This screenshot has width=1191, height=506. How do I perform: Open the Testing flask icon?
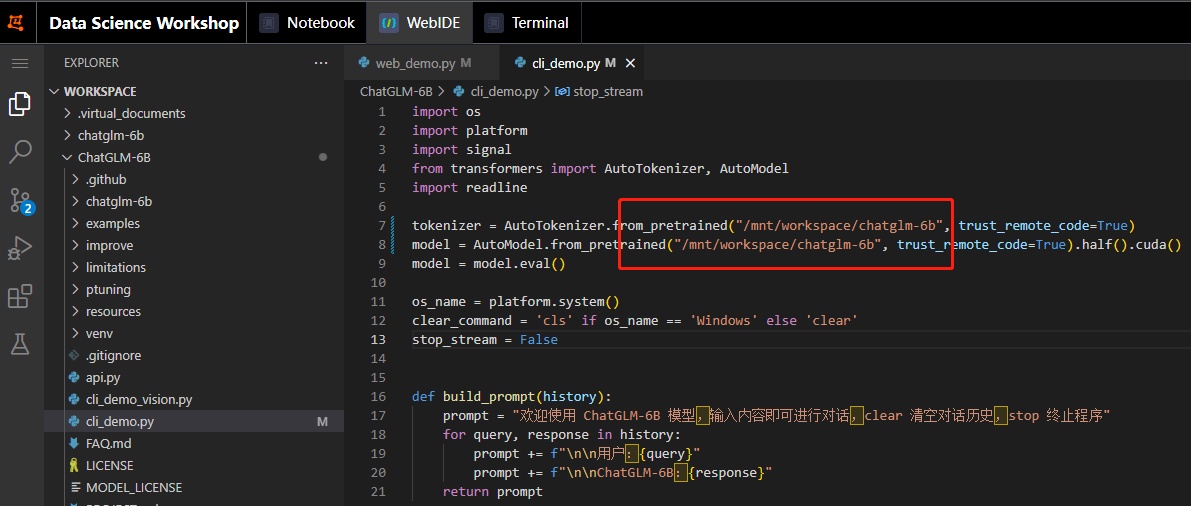pyautogui.click(x=20, y=345)
